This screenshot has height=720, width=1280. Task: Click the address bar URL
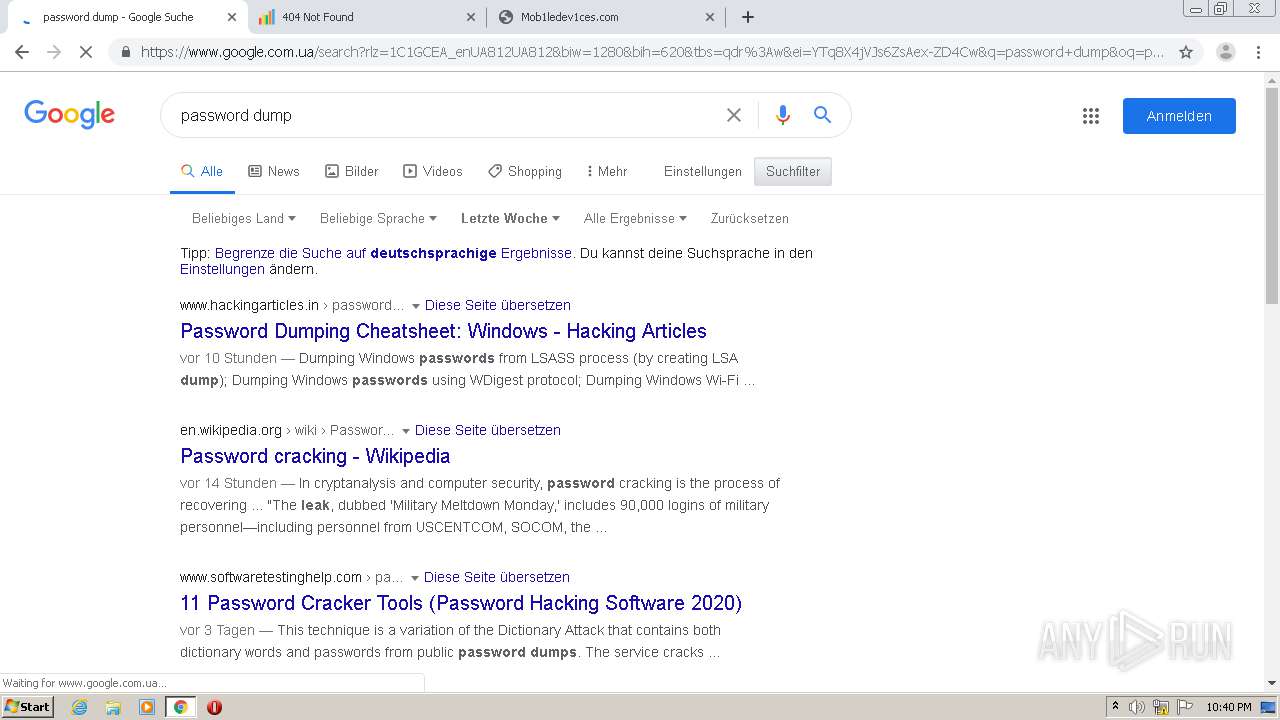(652, 52)
